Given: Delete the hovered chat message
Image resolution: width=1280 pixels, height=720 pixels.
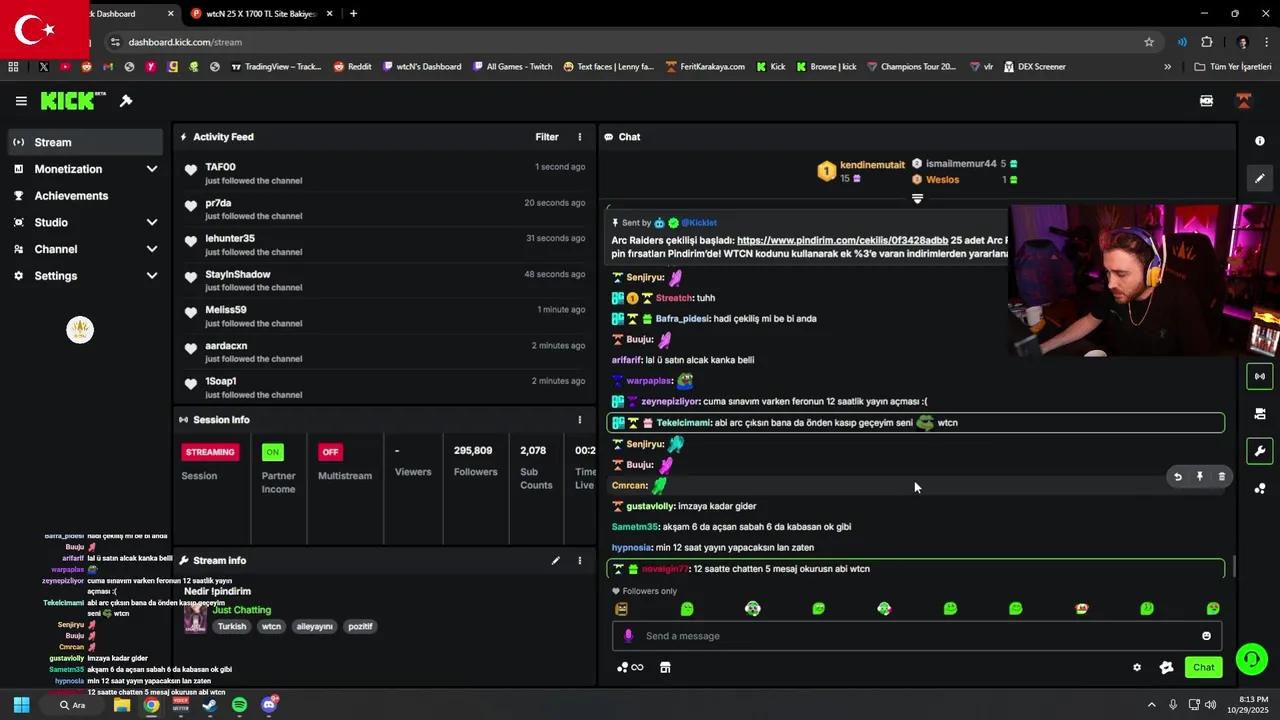Looking at the screenshot, I should point(1222,477).
